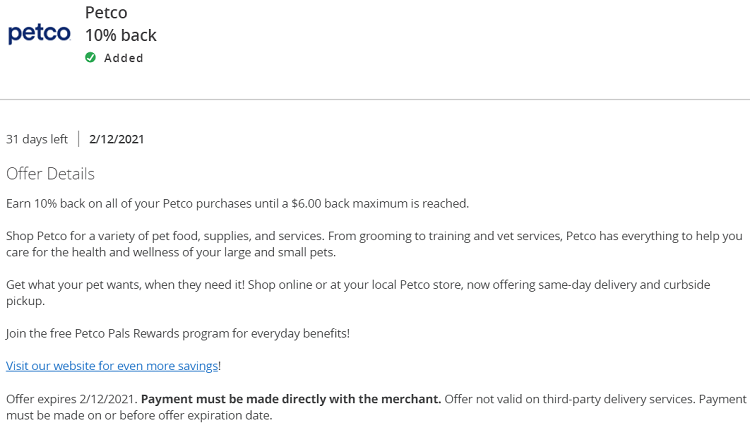Click the Petco logo image
Viewport: 750px width, 423px height.
[x=39, y=34]
